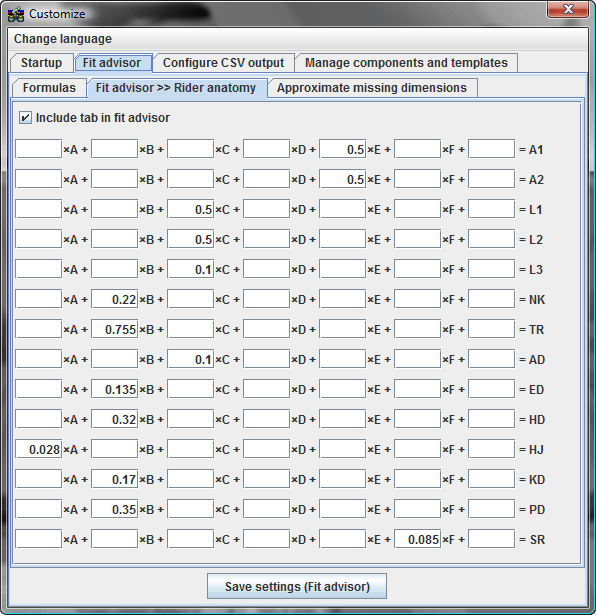Uncheck Include tab in fit advisor
The width and height of the screenshot is (596, 615).
[25, 117]
